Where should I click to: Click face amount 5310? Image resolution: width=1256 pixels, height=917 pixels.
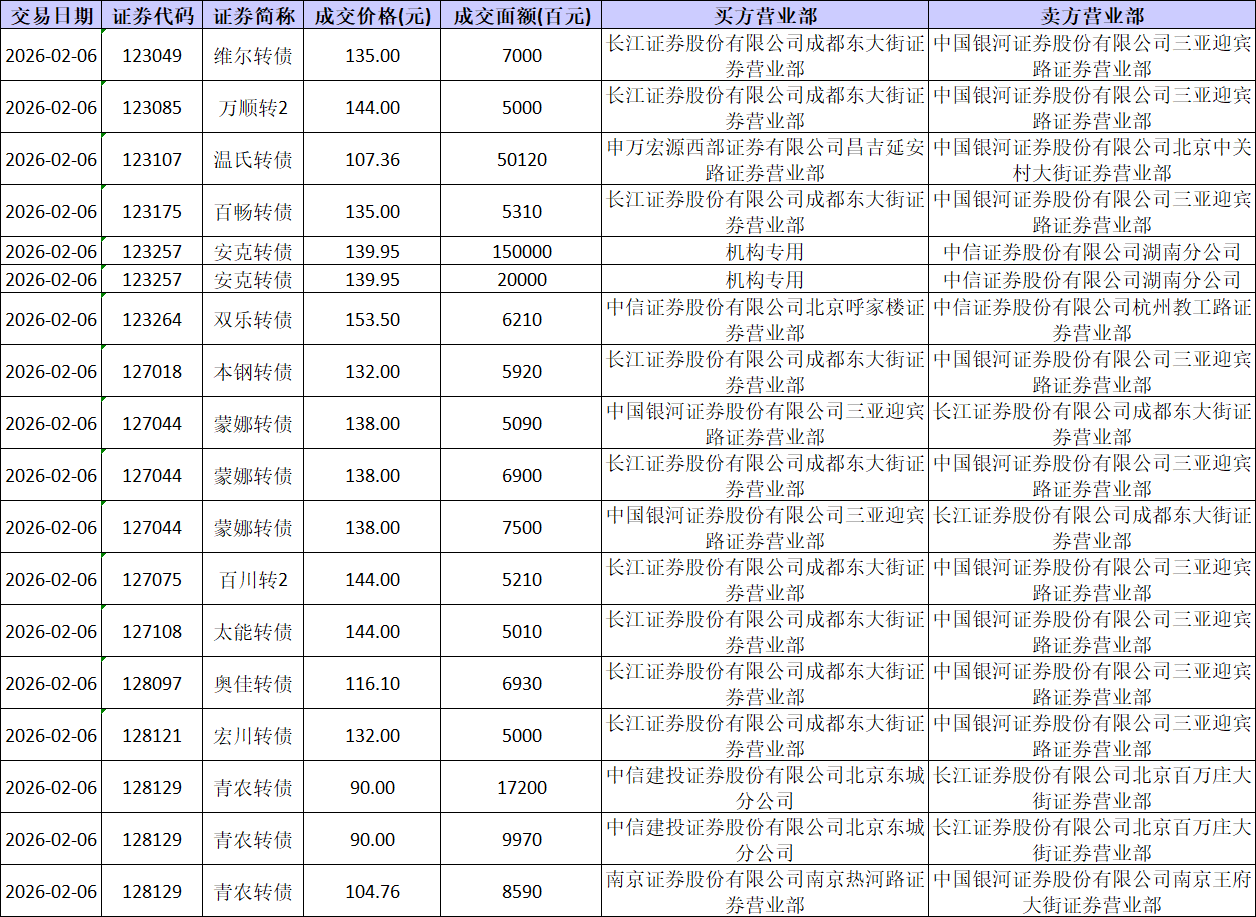[522, 212]
